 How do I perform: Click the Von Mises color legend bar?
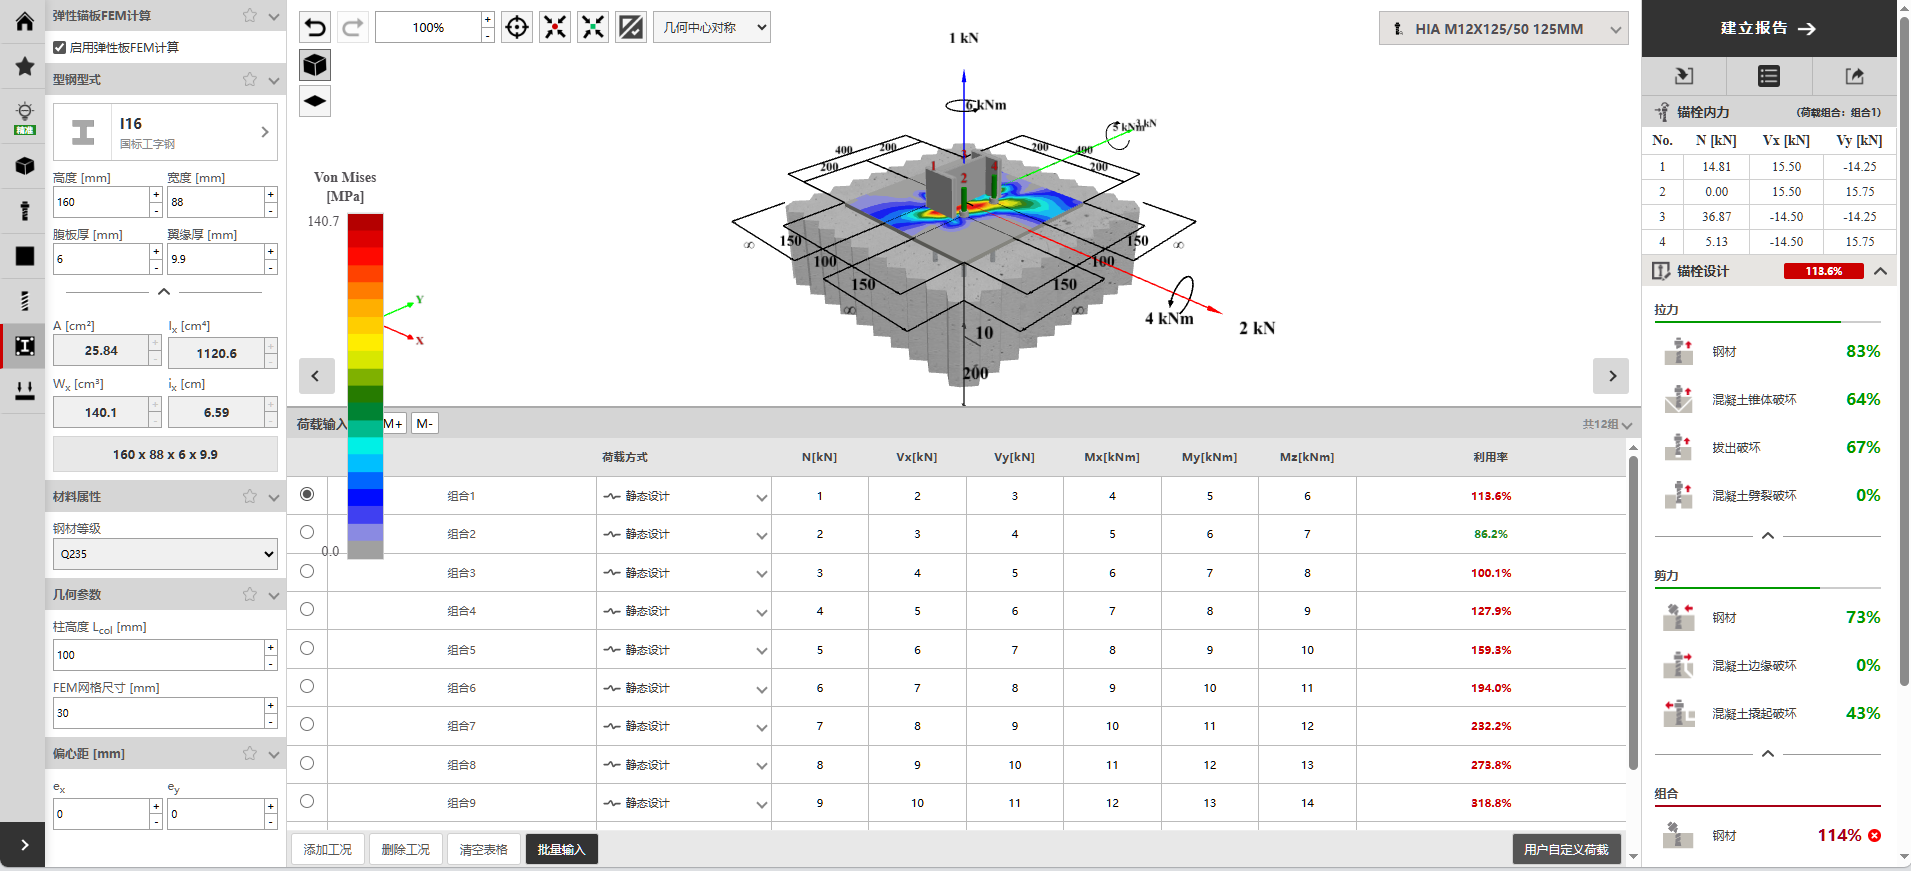click(x=365, y=386)
